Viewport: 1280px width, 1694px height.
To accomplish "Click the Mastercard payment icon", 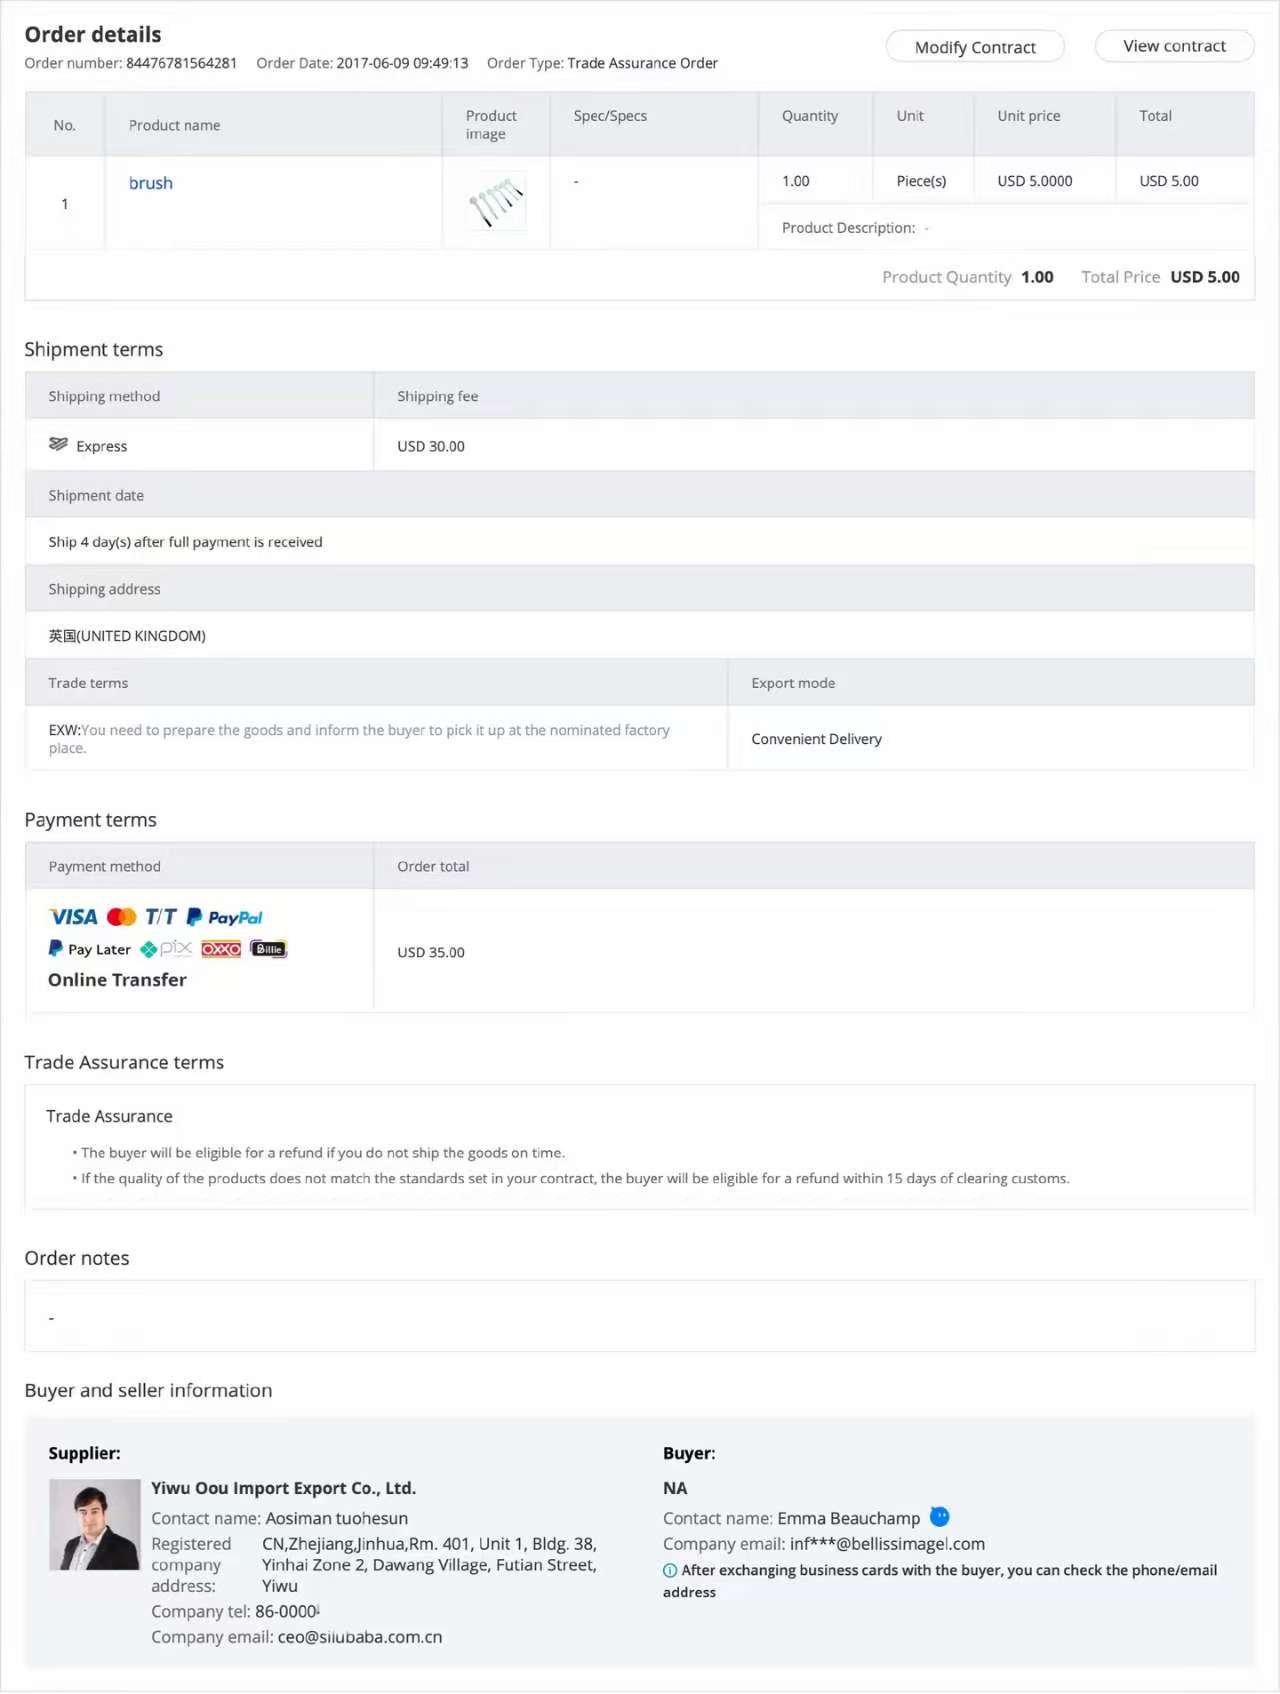I will (121, 916).
